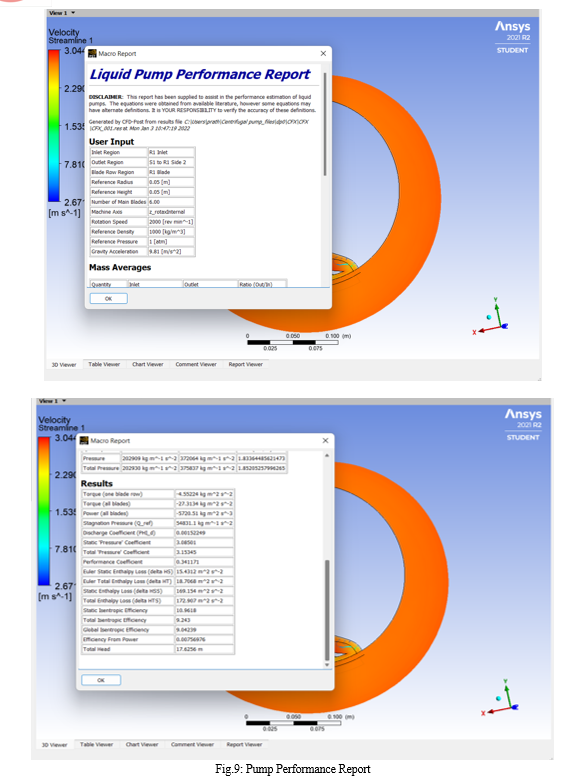Select the 'S1 to R1 Side 2' Outlet Region value

[171, 162]
